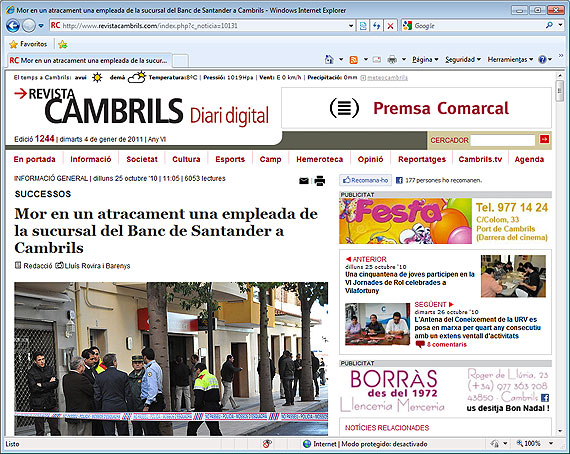The image size is (570, 454).
Task: Open the Informació section
Action: [91, 159]
